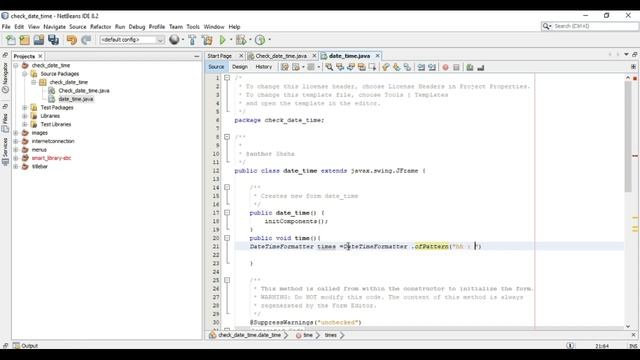This screenshot has height=360, width=640.
Task: Click the Stop Macro Recording icon
Action: (x=456, y=67)
